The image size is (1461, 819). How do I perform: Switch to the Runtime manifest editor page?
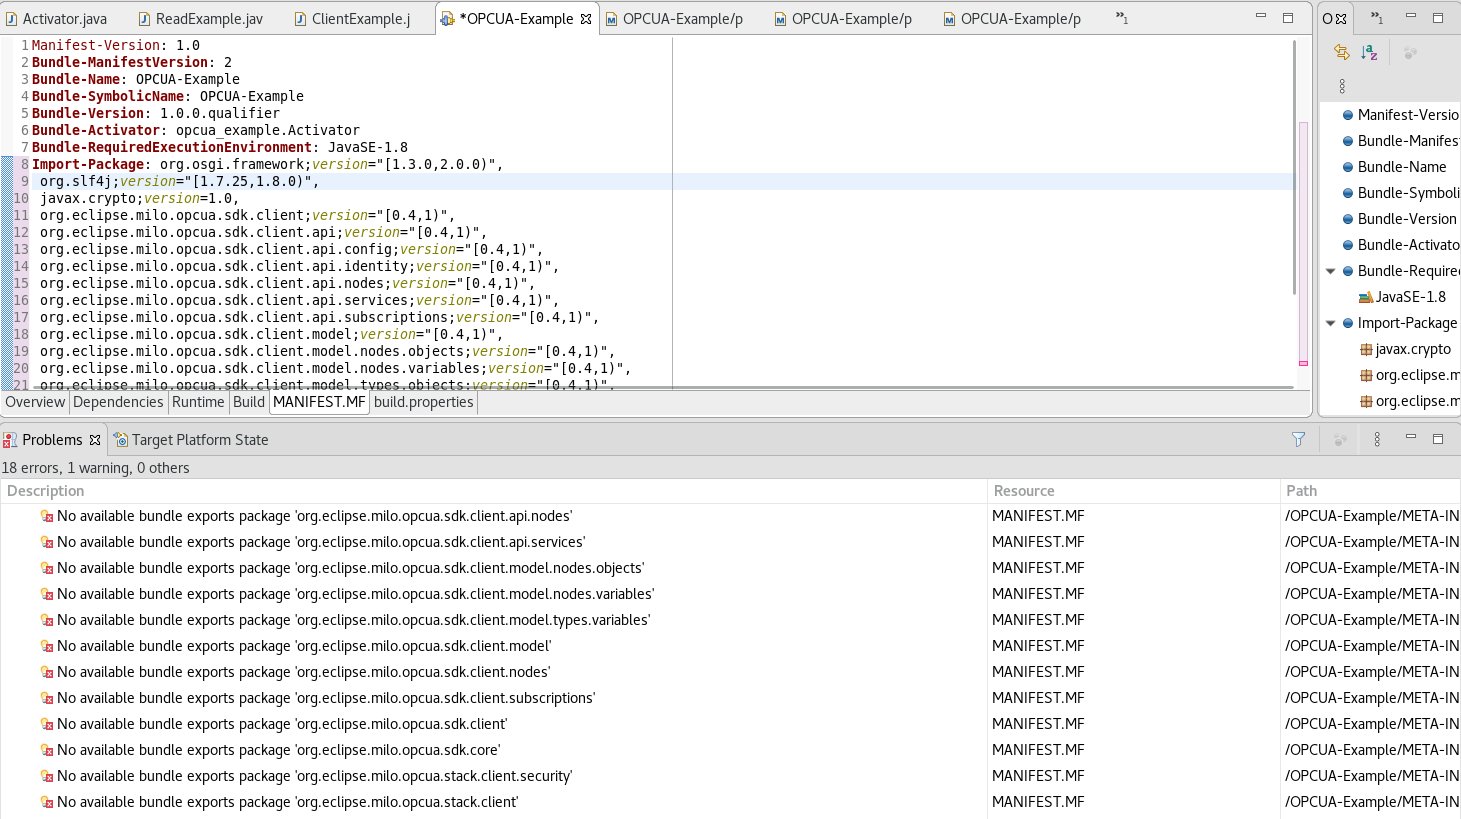click(x=198, y=402)
